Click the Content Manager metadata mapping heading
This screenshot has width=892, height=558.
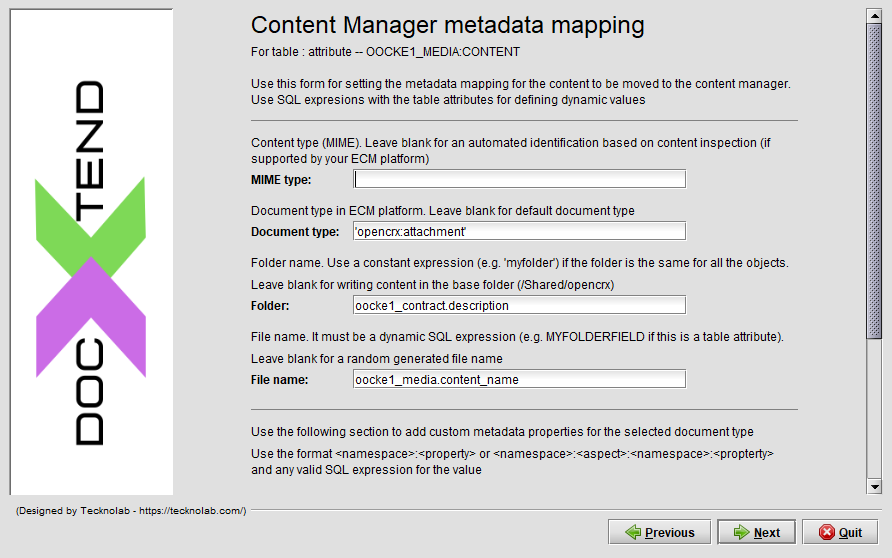coord(448,25)
